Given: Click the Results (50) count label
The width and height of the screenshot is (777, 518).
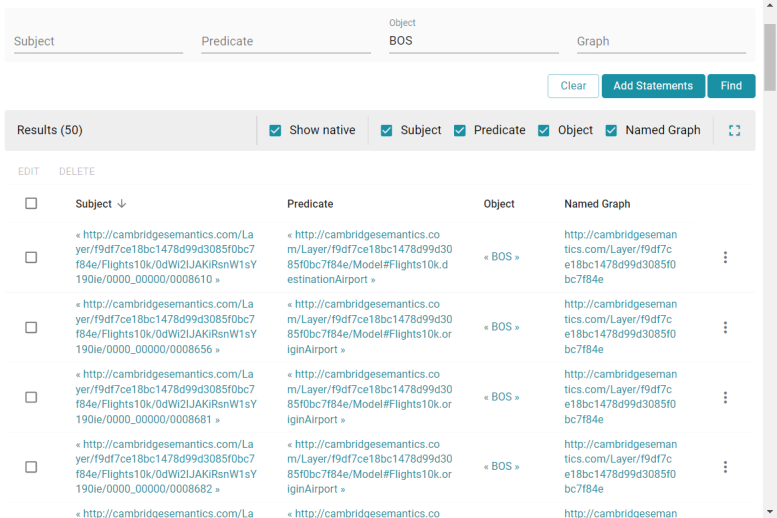Looking at the screenshot, I should click(x=50, y=130).
